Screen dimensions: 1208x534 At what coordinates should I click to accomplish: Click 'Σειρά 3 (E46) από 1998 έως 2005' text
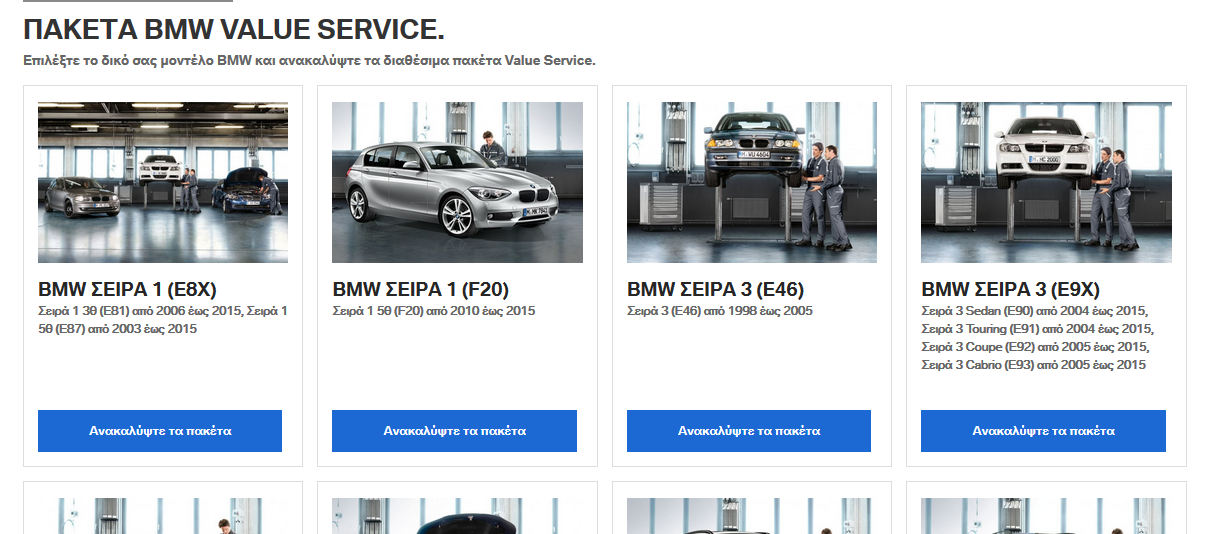point(720,311)
